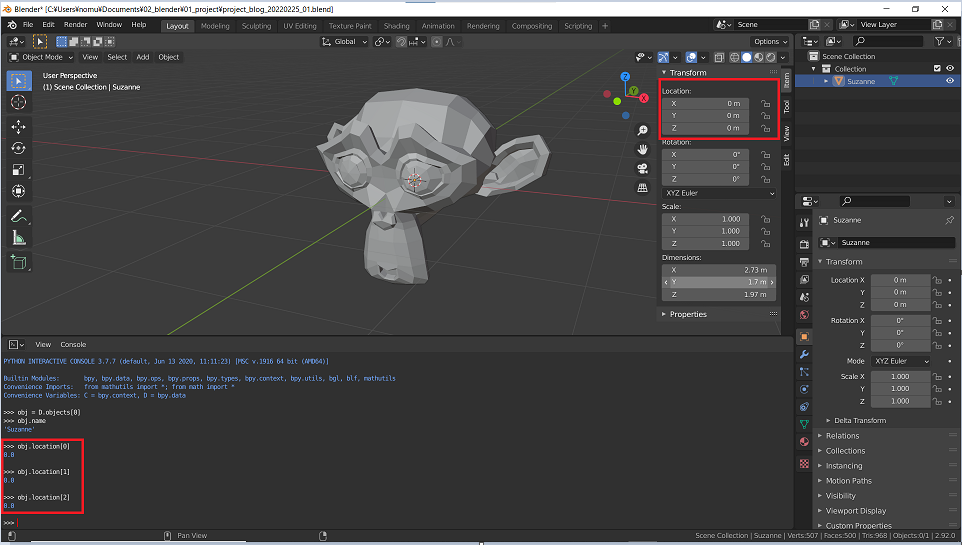Expand the Delta Transform section

856,420
